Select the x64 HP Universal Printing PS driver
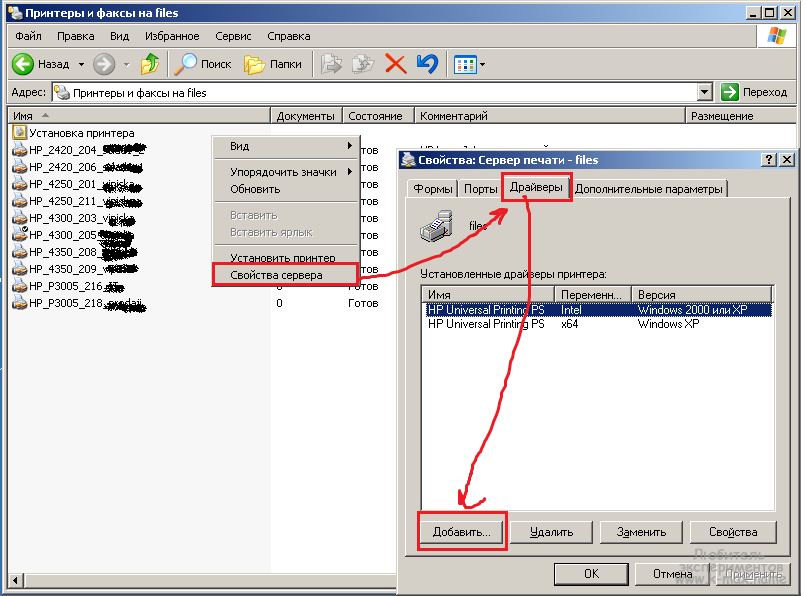Screen dimensions: 806x596 (598, 324)
